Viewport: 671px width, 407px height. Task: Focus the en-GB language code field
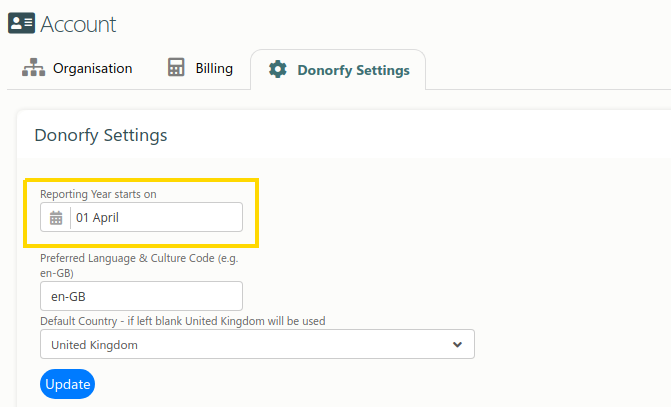(x=141, y=296)
